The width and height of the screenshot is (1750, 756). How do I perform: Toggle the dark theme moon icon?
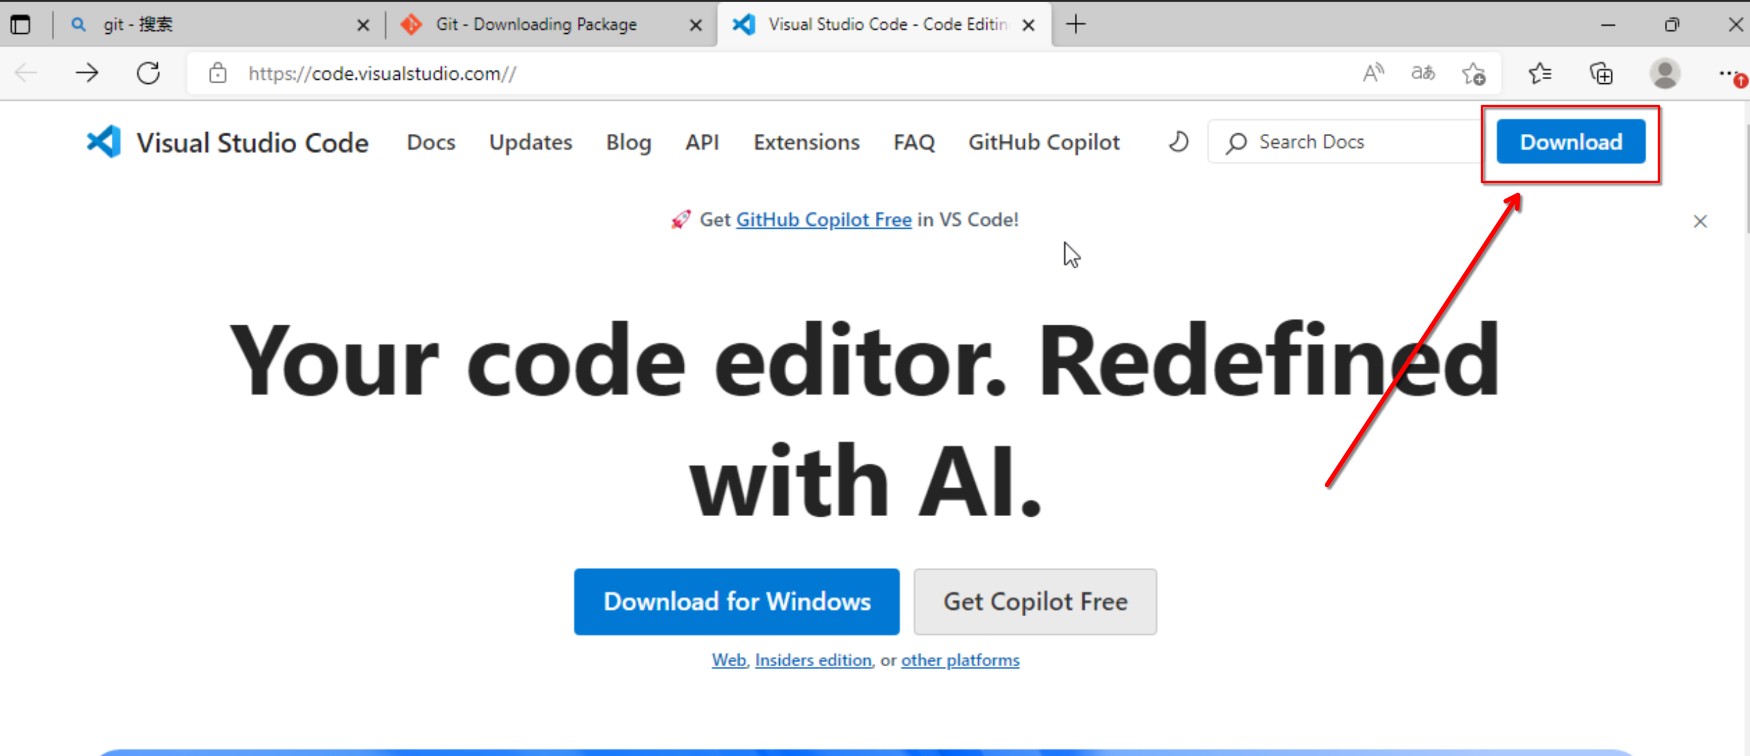pyautogui.click(x=1179, y=142)
